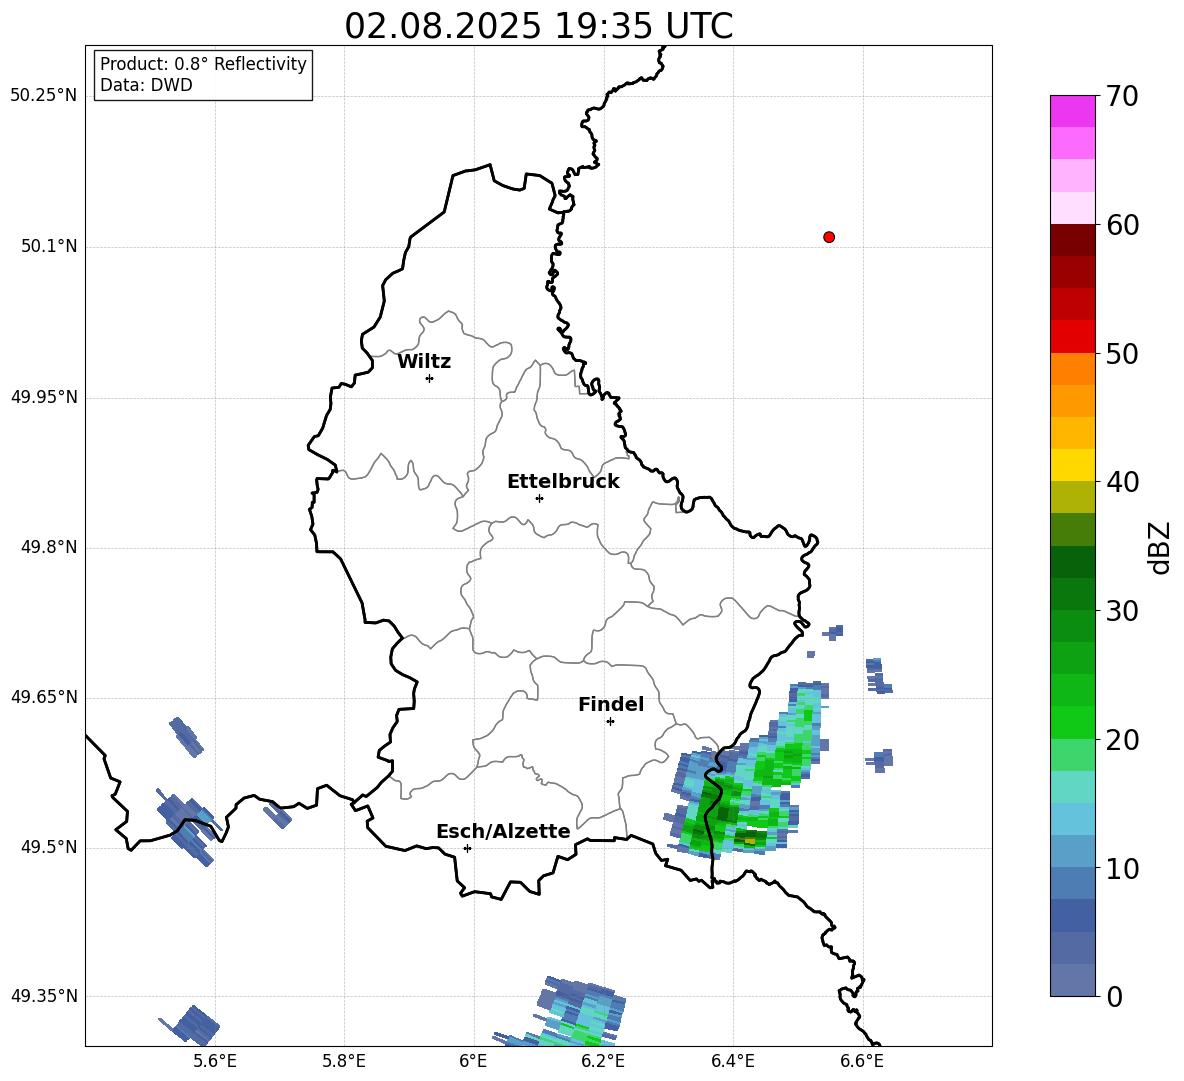Pick the magenta swatch at top of colorbar
The width and height of the screenshot is (1184, 1081).
click(x=1072, y=111)
